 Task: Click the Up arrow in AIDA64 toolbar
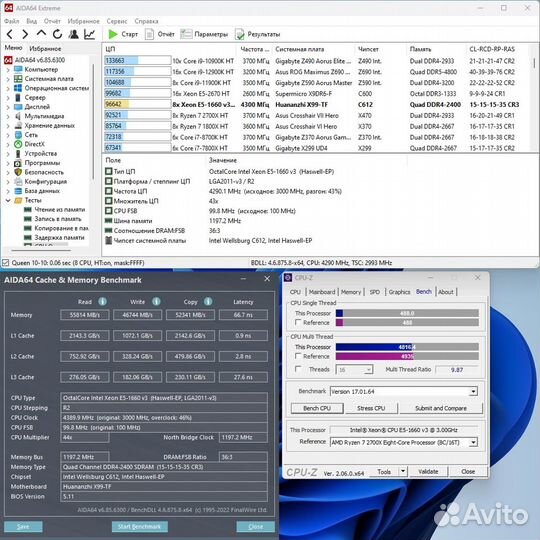click(x=41, y=33)
